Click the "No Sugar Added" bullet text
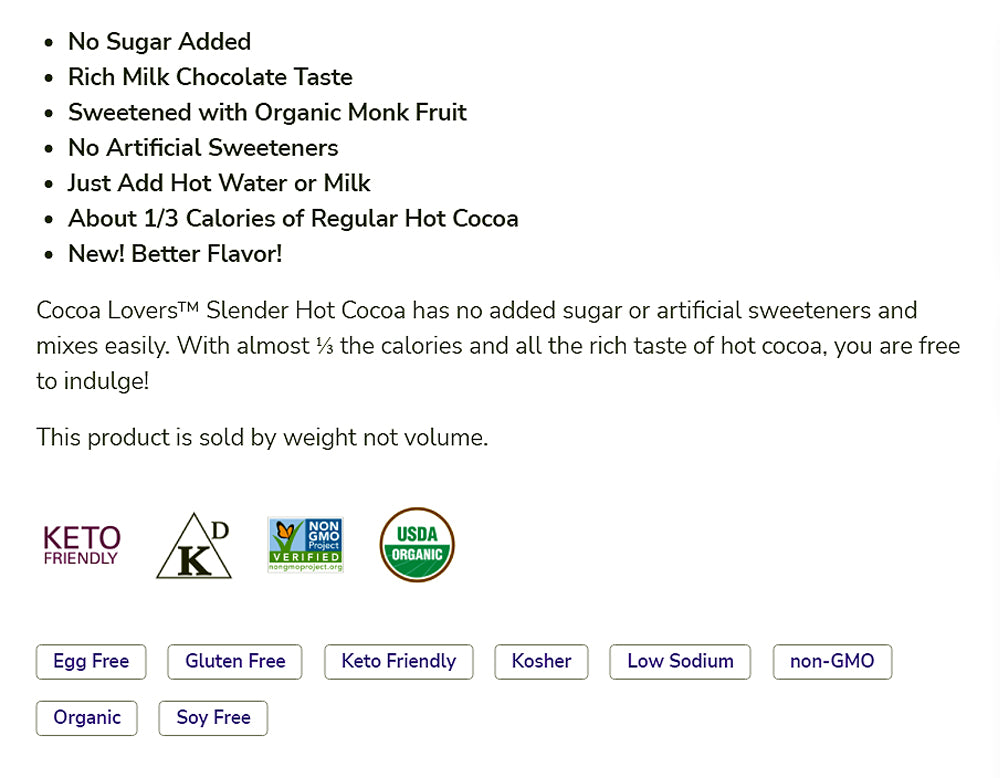1000x778 pixels. 159,42
